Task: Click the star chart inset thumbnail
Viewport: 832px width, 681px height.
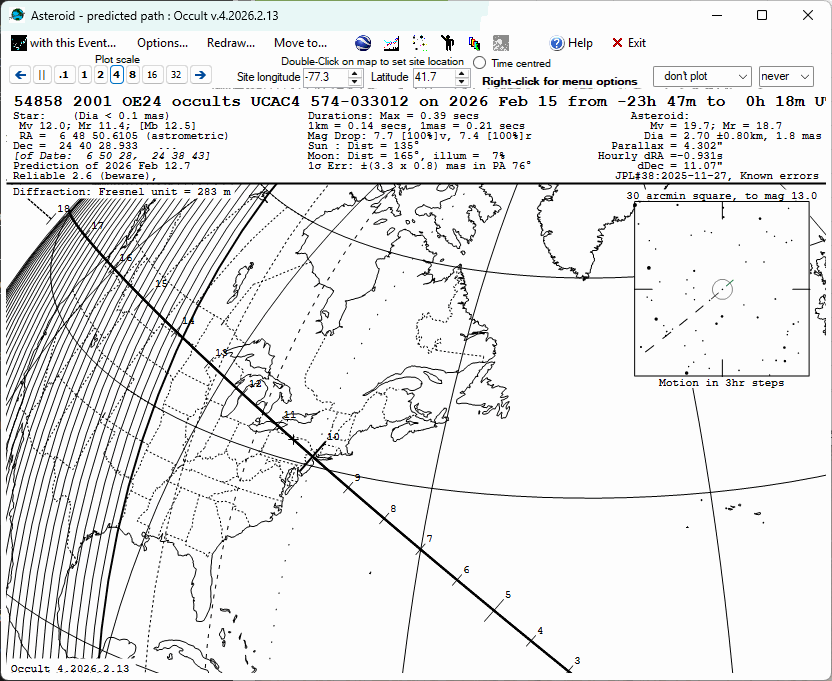Action: [721, 289]
